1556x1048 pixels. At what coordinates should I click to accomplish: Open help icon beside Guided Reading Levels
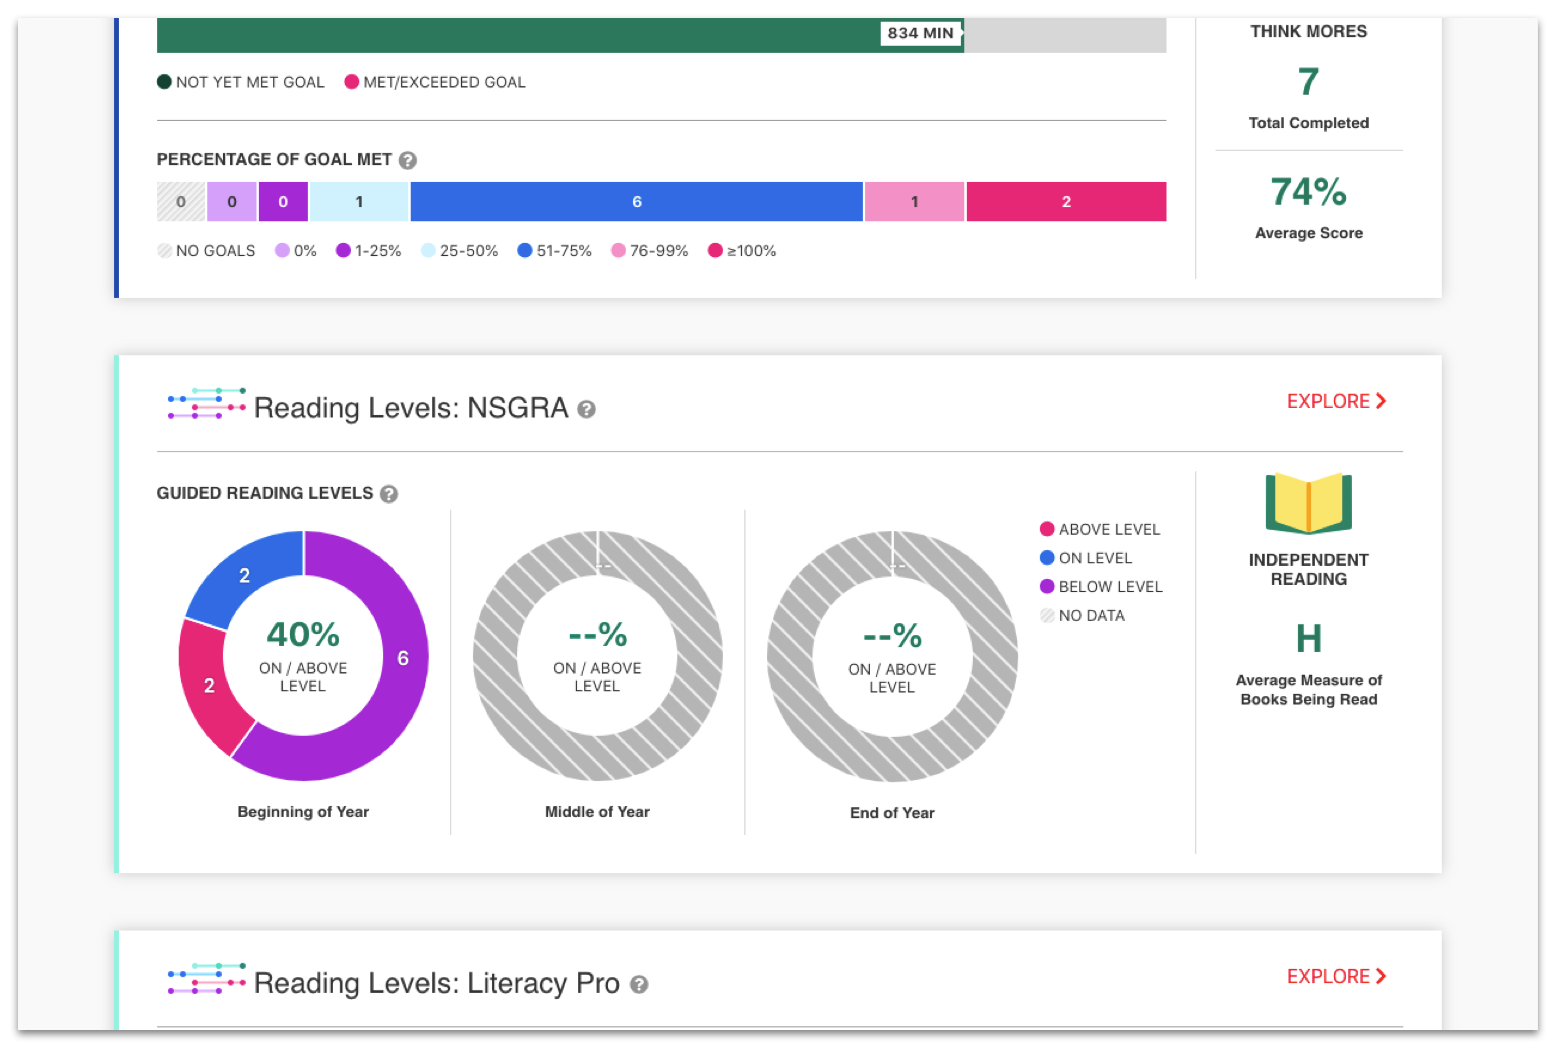coord(389,494)
